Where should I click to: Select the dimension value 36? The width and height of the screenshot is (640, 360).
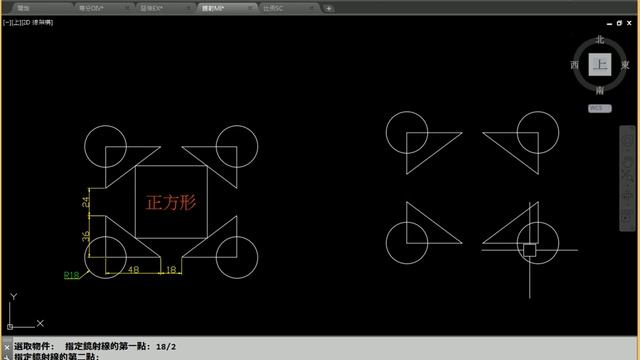tap(85, 236)
